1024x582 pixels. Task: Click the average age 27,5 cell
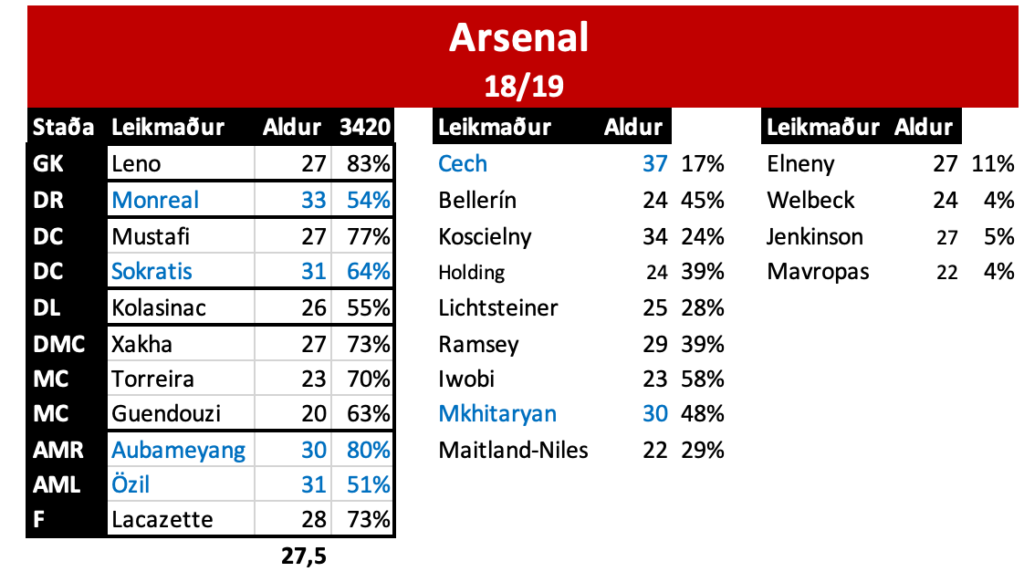tap(304, 556)
